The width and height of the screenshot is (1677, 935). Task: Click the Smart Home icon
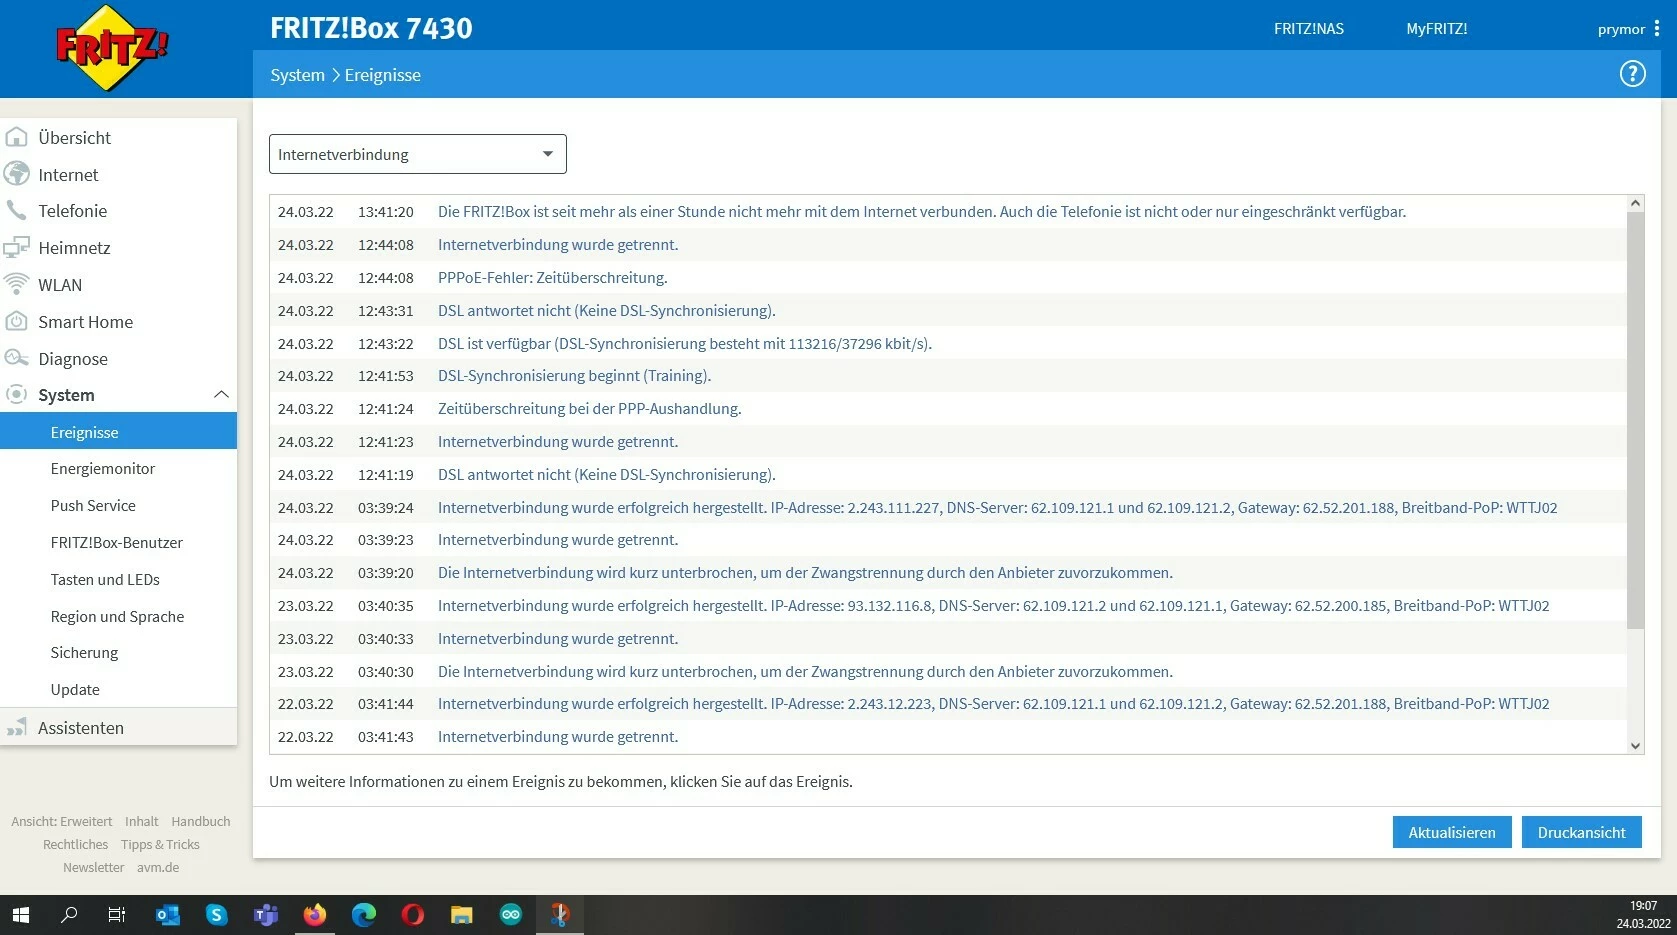click(17, 321)
